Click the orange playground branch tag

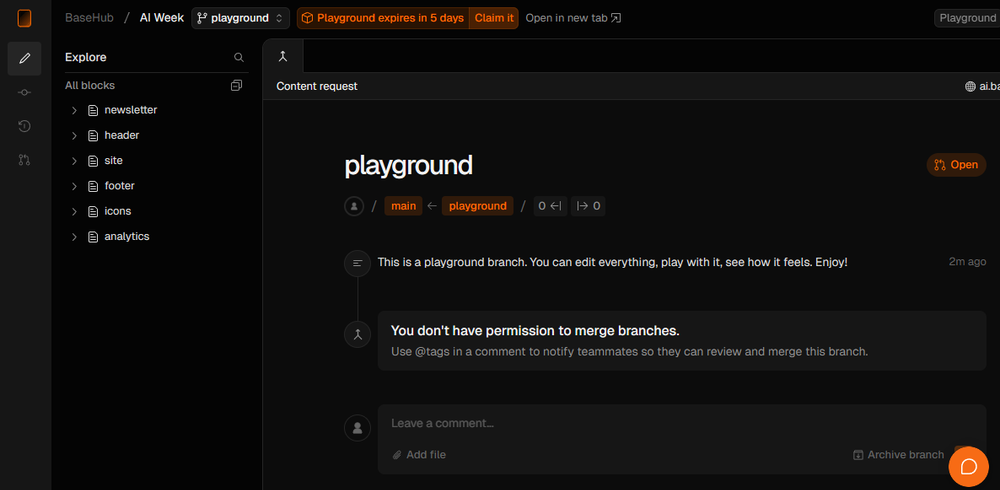pyautogui.click(x=478, y=206)
